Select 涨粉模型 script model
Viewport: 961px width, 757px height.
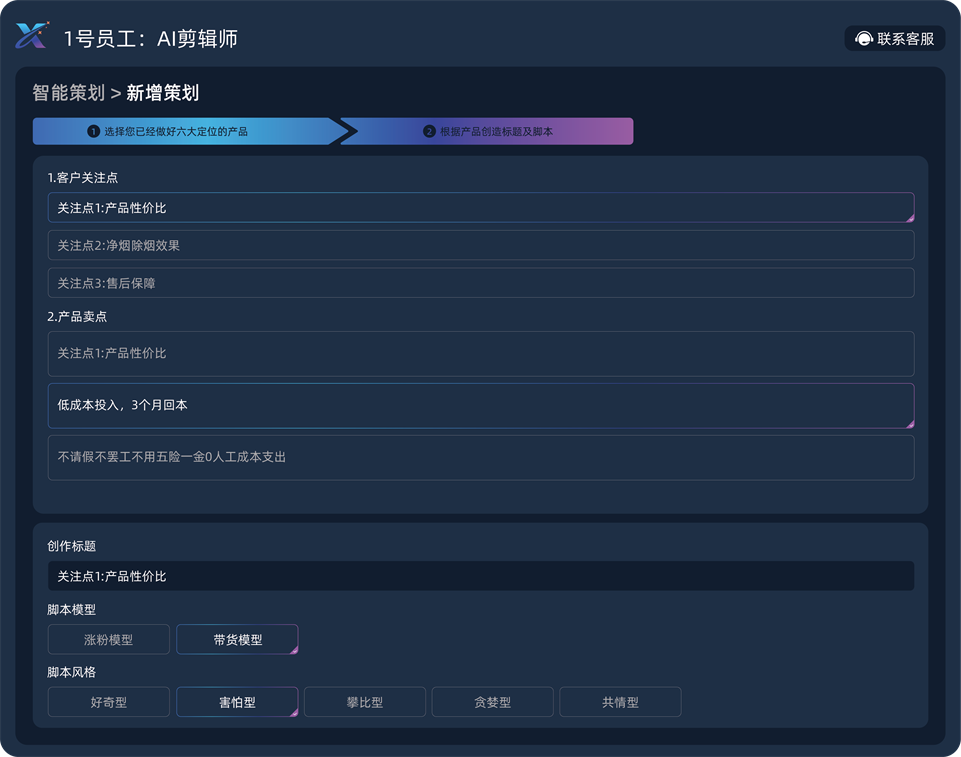coord(108,640)
